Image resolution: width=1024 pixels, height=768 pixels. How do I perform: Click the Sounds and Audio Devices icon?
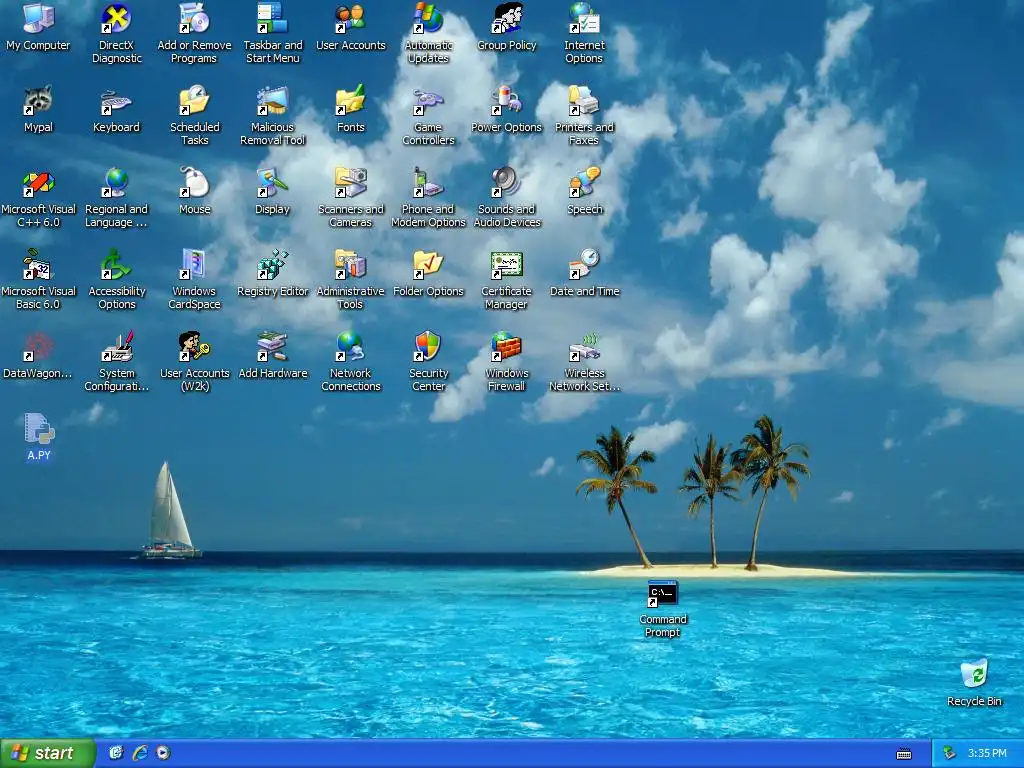pyautogui.click(x=506, y=183)
